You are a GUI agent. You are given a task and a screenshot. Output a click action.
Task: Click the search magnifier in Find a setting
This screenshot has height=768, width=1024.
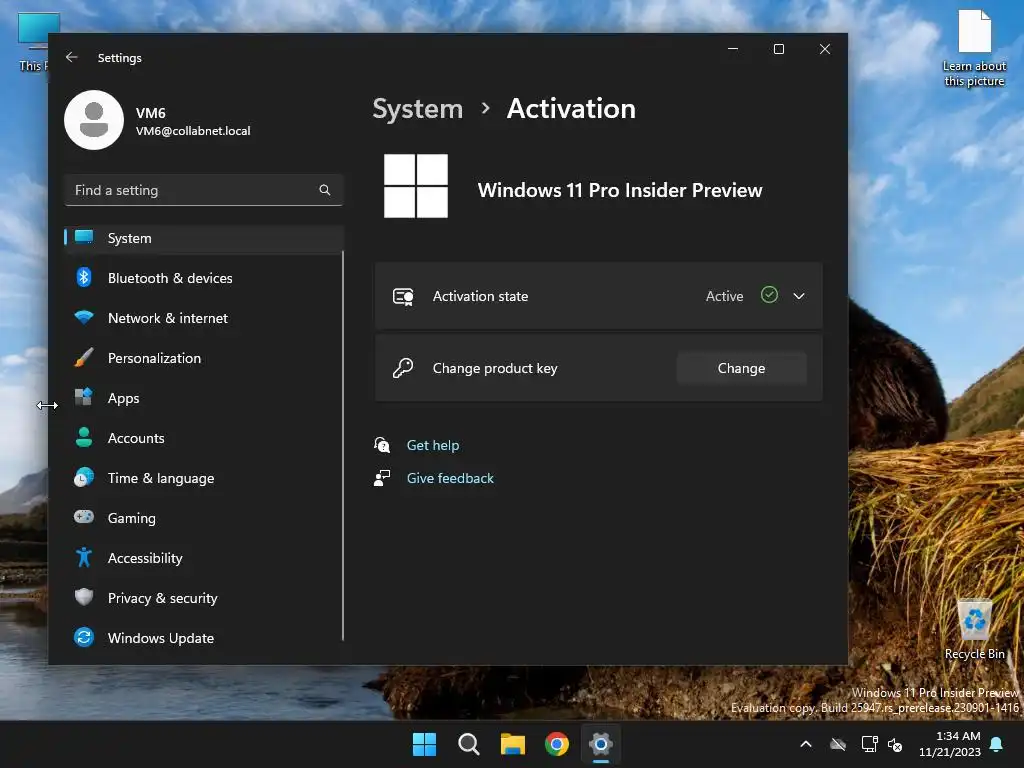(325, 190)
